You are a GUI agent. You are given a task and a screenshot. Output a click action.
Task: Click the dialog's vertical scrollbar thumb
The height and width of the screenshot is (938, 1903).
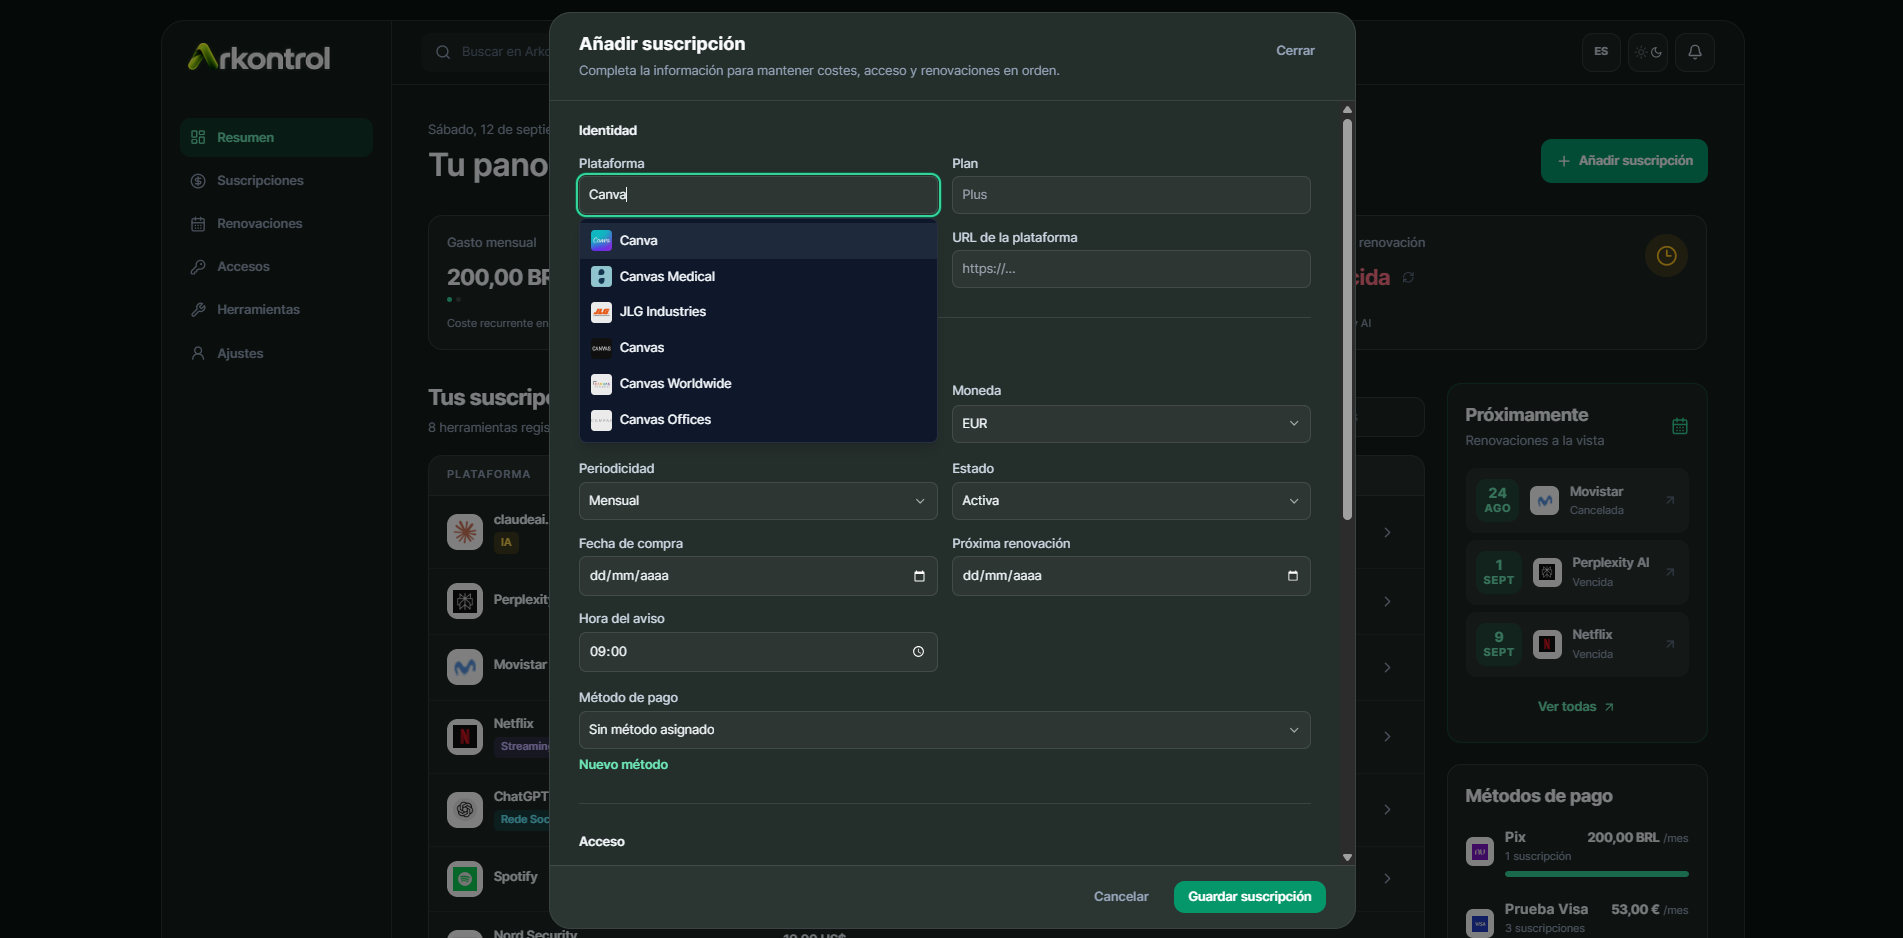point(1347,319)
